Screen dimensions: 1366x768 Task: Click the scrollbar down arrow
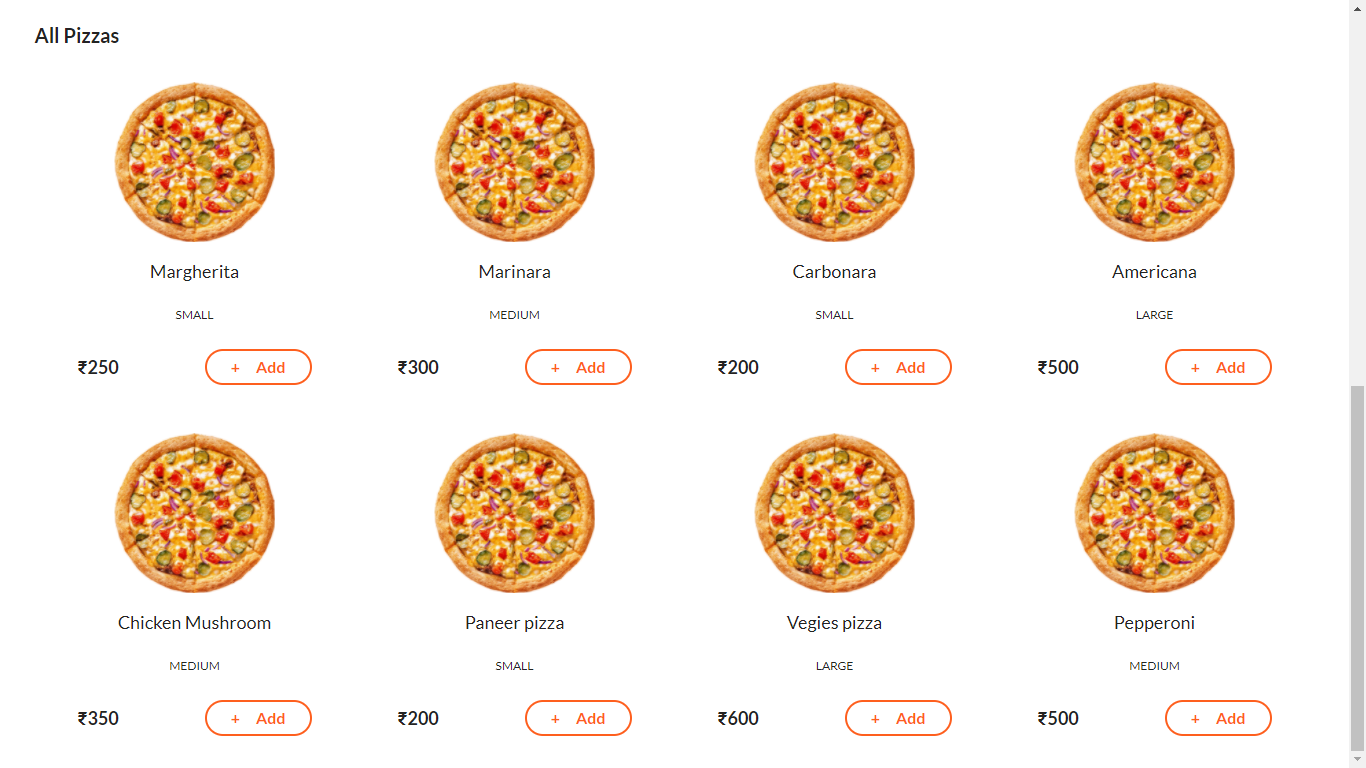tap(1358, 759)
